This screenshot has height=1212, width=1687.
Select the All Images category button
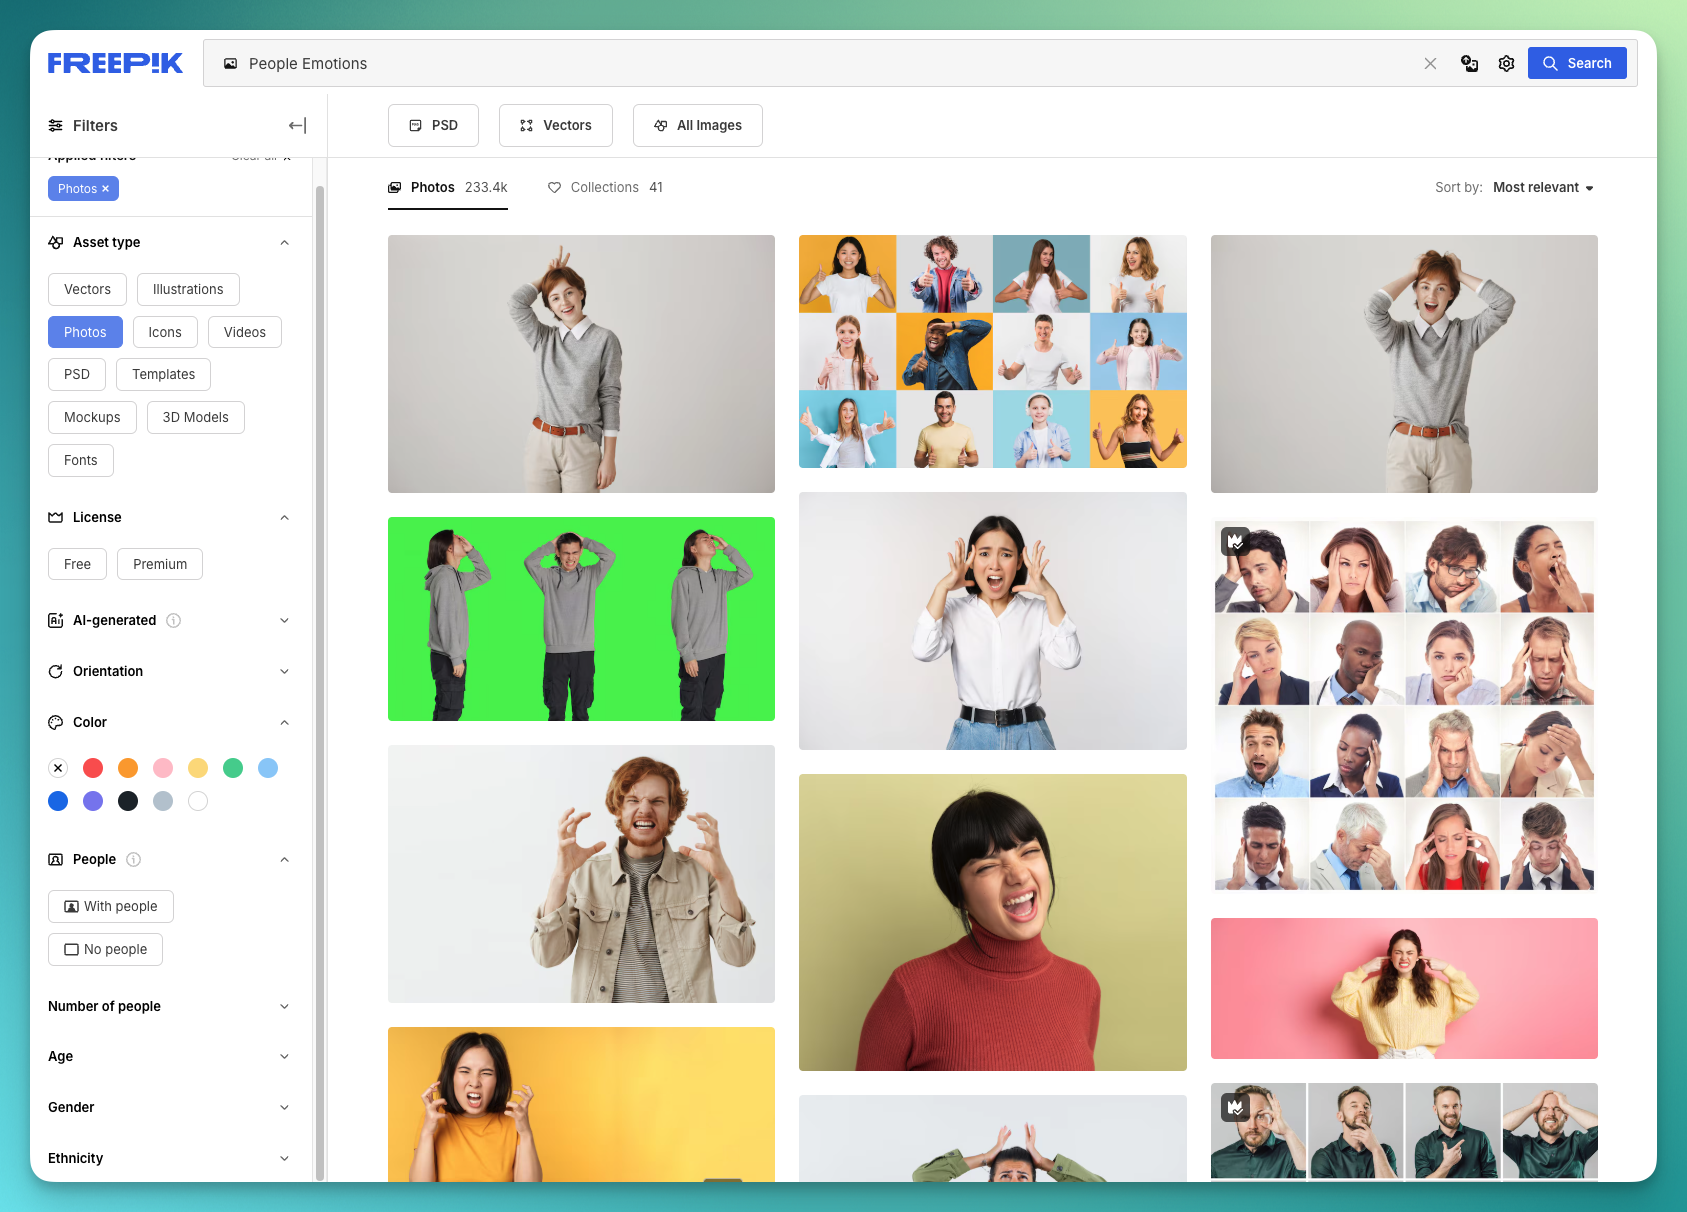click(x=698, y=125)
